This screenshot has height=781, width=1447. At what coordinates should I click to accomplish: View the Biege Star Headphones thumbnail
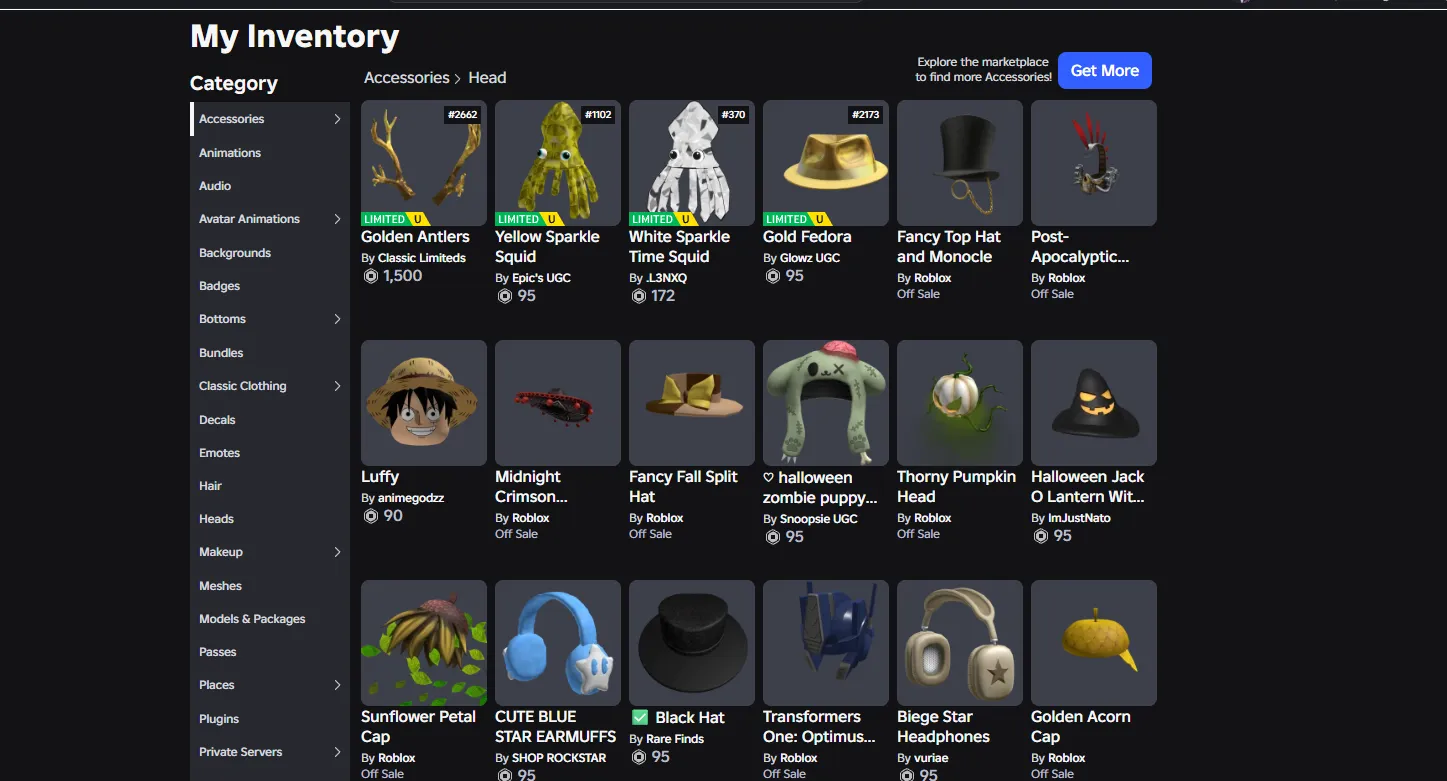960,643
